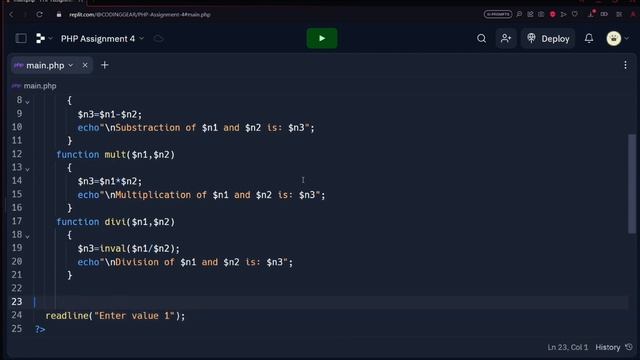Click the browser address bar URL

tap(140, 15)
